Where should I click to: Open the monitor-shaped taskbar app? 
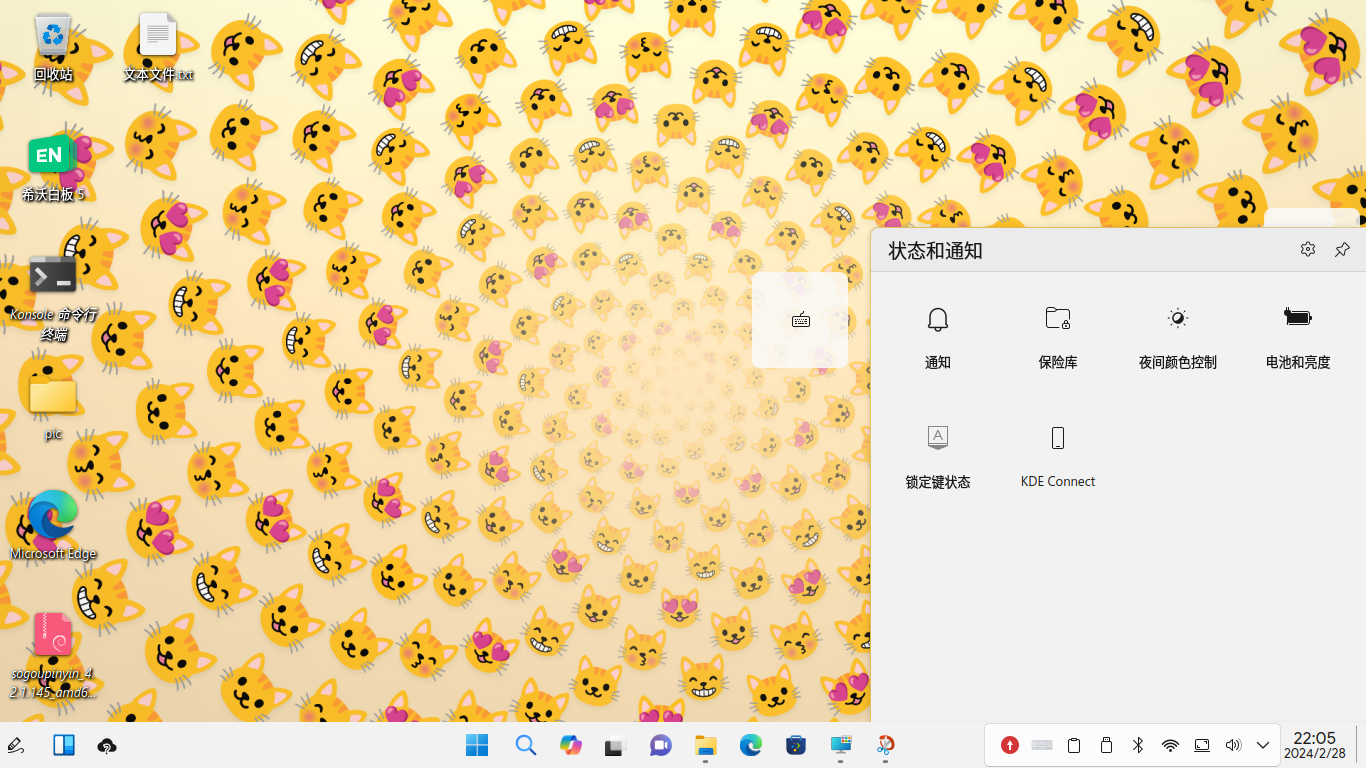(x=841, y=745)
